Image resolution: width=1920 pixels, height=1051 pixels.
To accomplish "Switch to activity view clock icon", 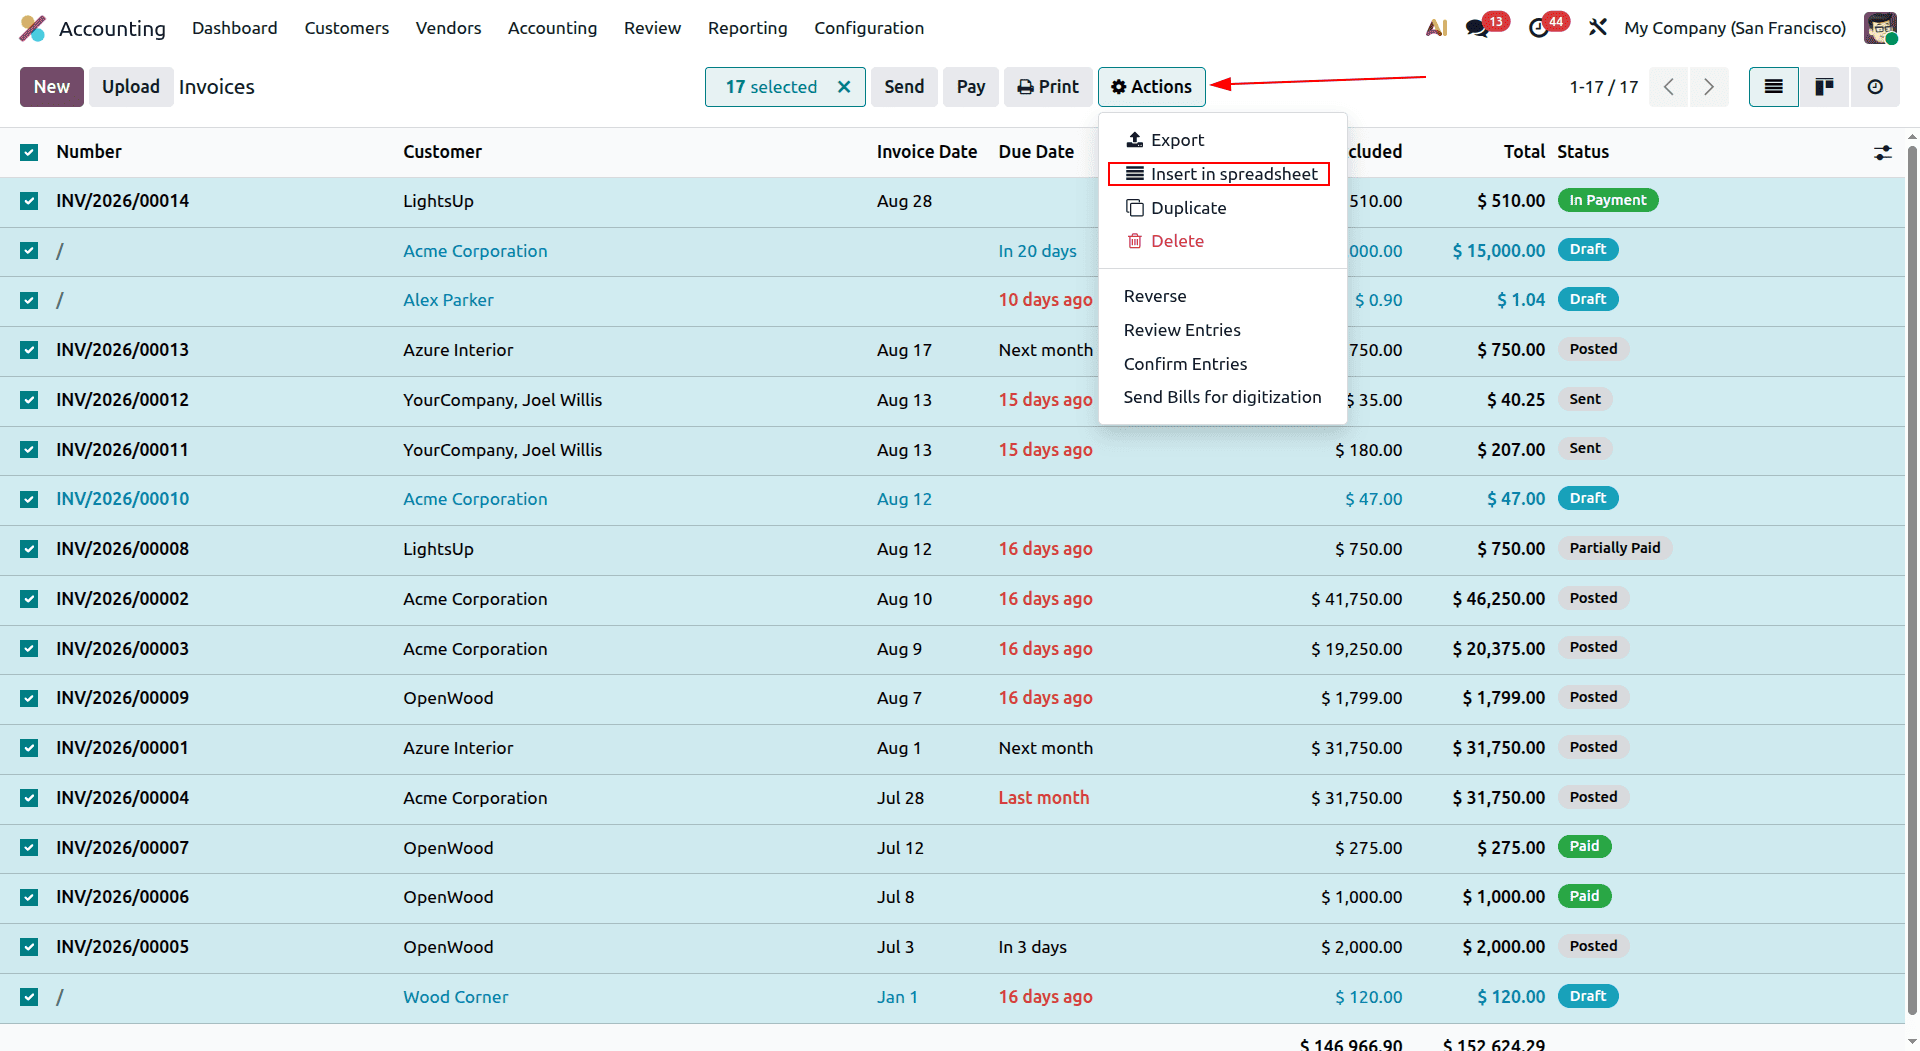I will coord(1875,87).
